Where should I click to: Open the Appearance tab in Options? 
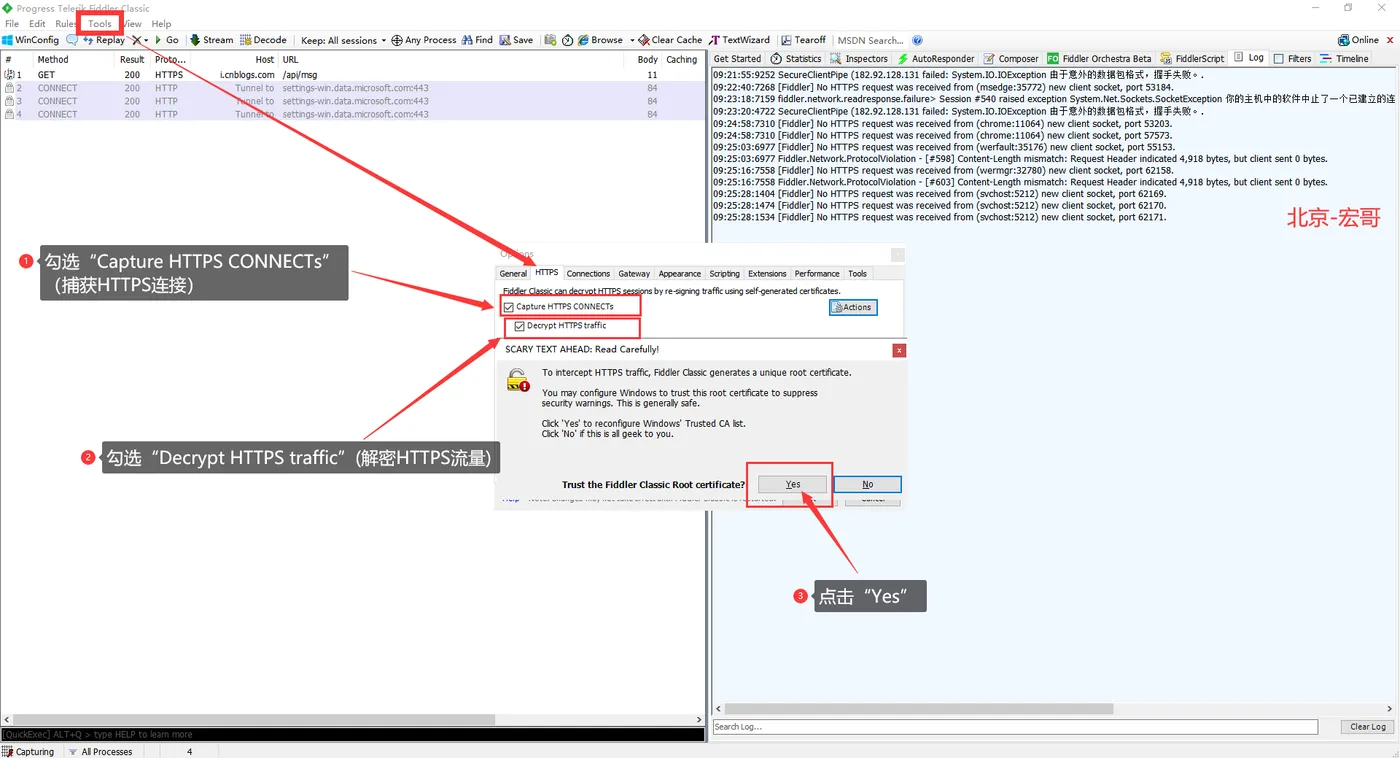(680, 274)
